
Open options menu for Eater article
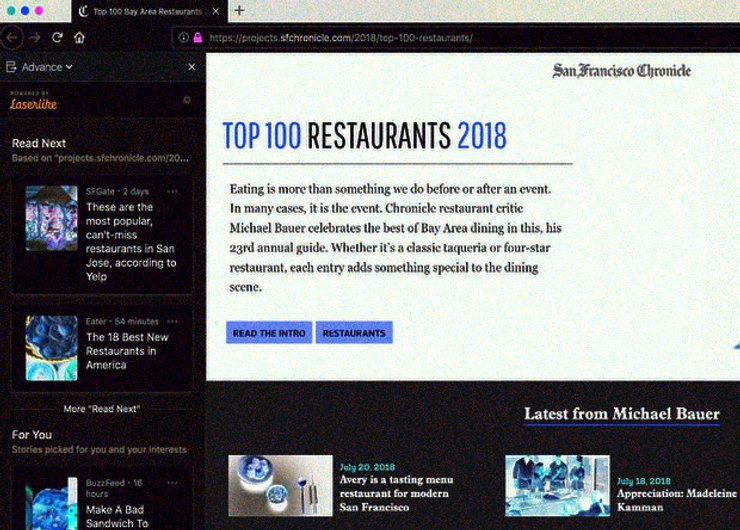coord(172,320)
